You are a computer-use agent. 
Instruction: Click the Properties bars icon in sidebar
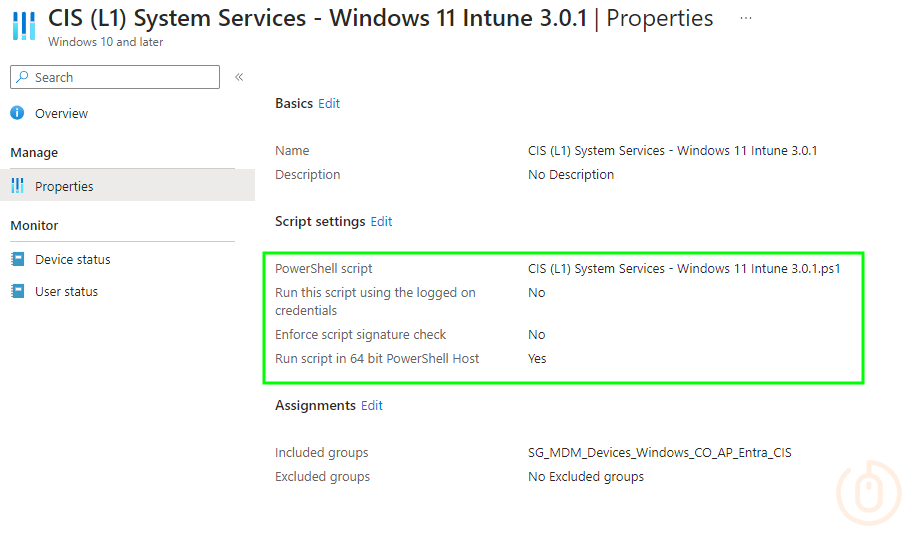(17, 186)
